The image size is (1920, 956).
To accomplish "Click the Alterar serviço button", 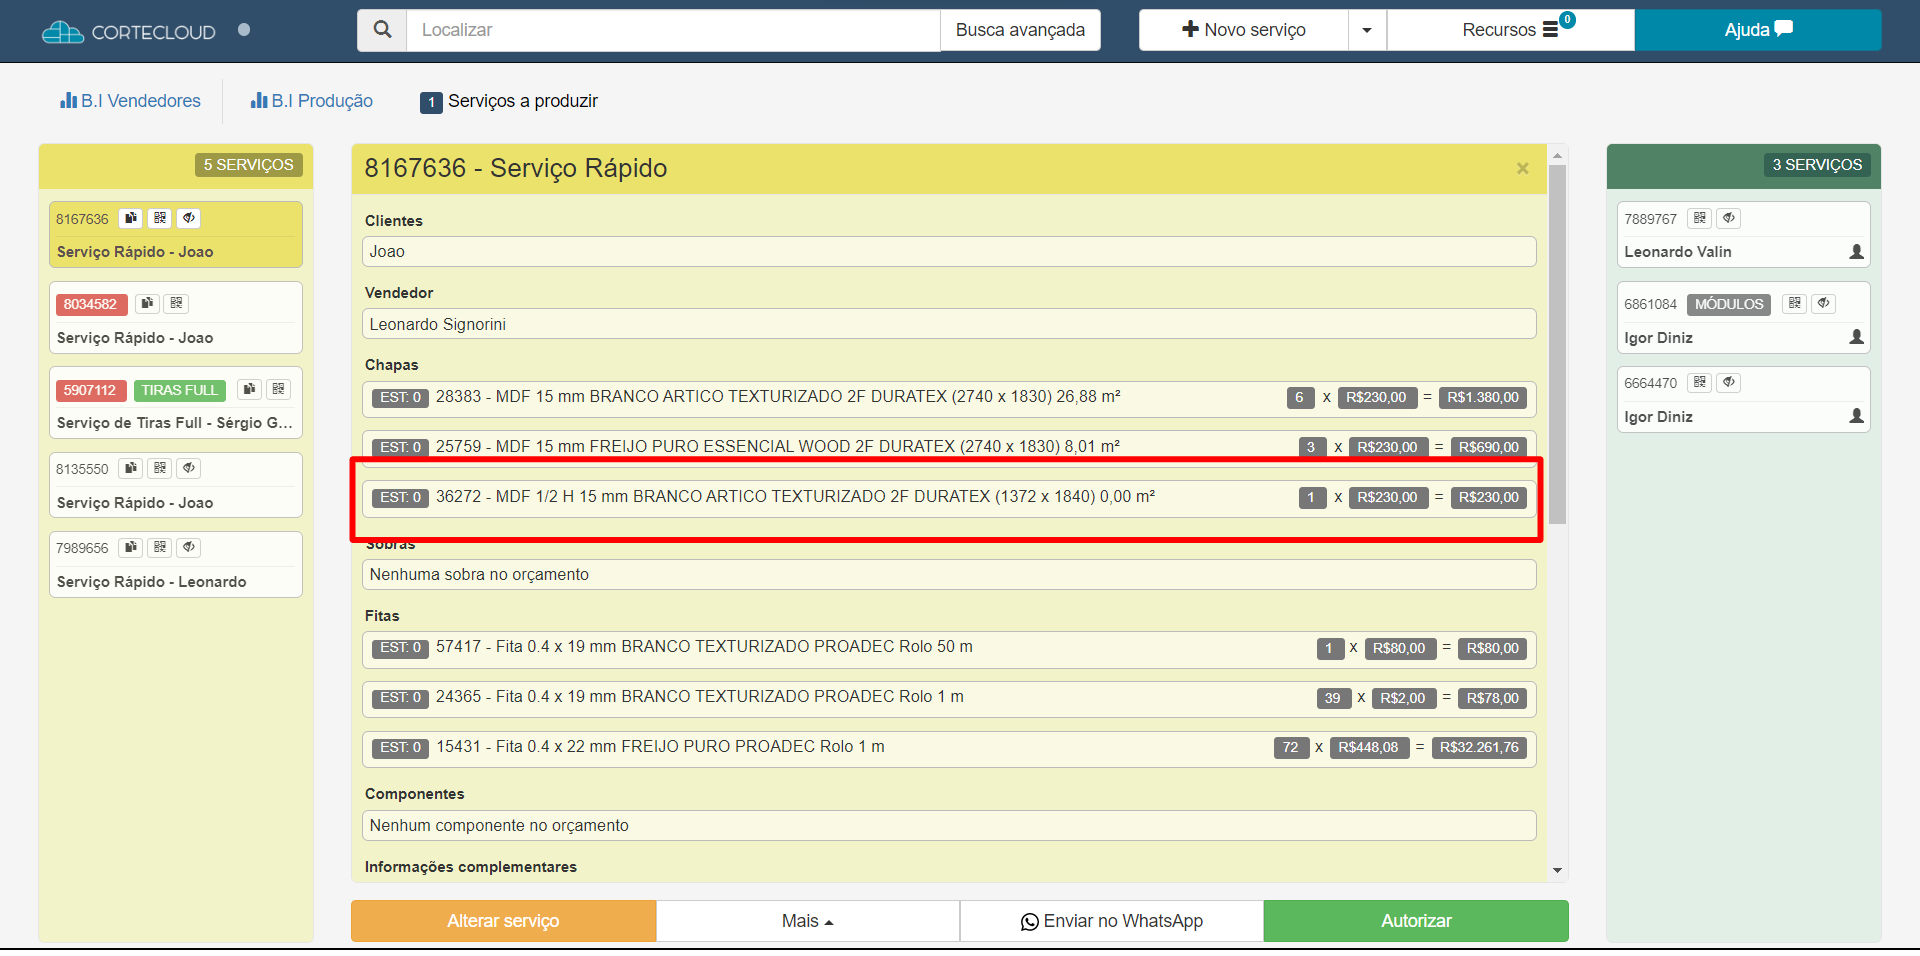I will [503, 921].
